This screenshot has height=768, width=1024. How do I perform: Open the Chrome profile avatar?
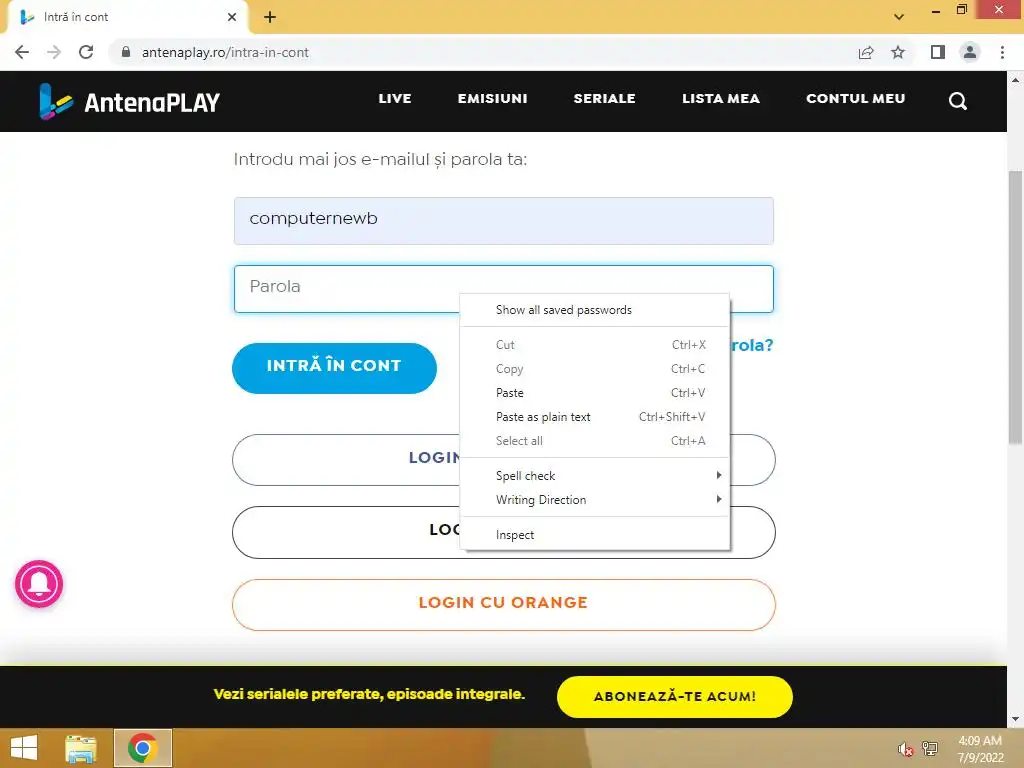[970, 52]
